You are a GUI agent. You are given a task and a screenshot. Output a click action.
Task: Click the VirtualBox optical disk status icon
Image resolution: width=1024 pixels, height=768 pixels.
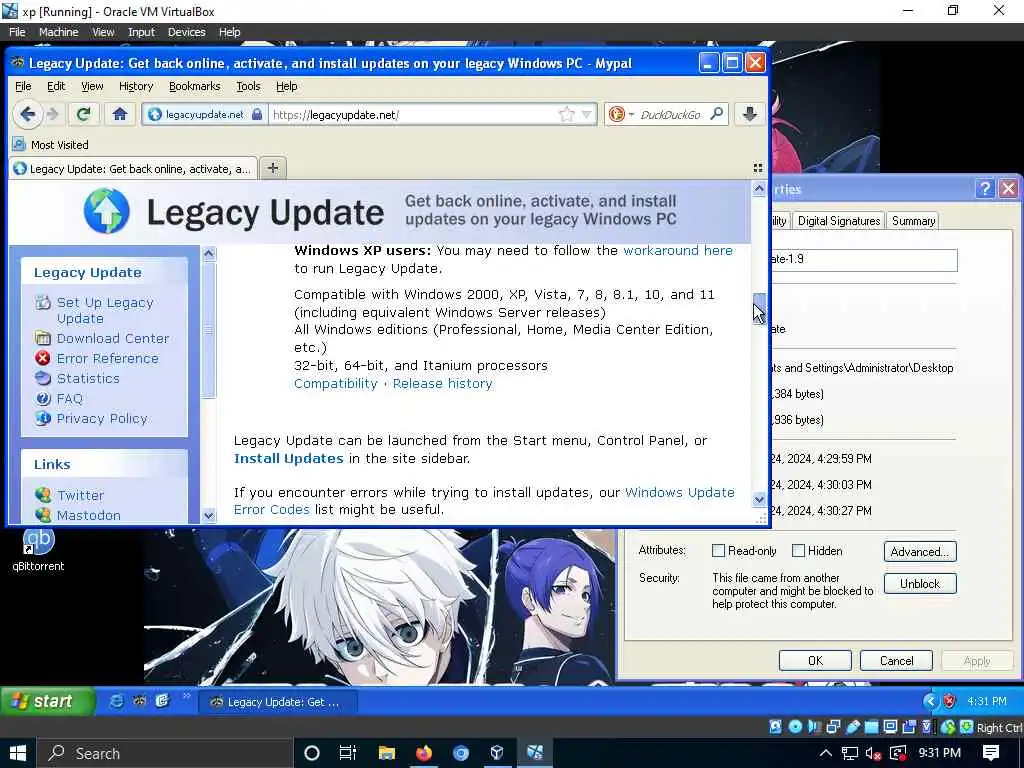tap(795, 727)
